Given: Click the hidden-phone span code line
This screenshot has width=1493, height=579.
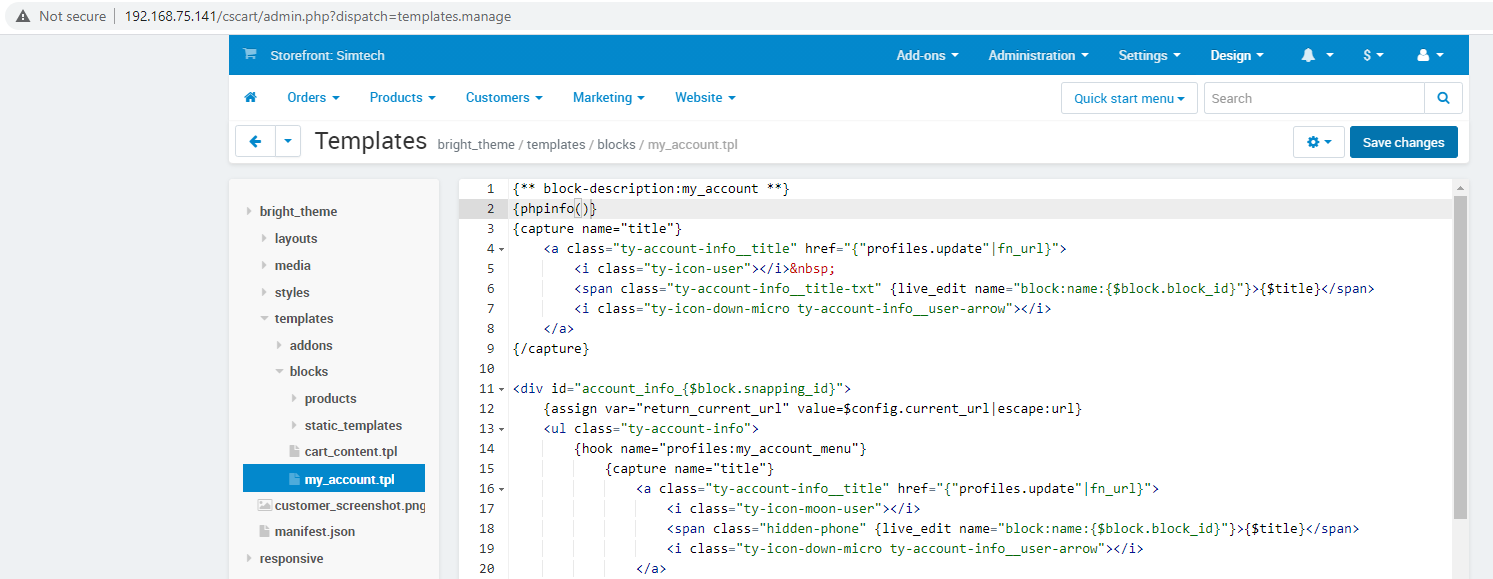Looking at the screenshot, I should (x=1013, y=529).
